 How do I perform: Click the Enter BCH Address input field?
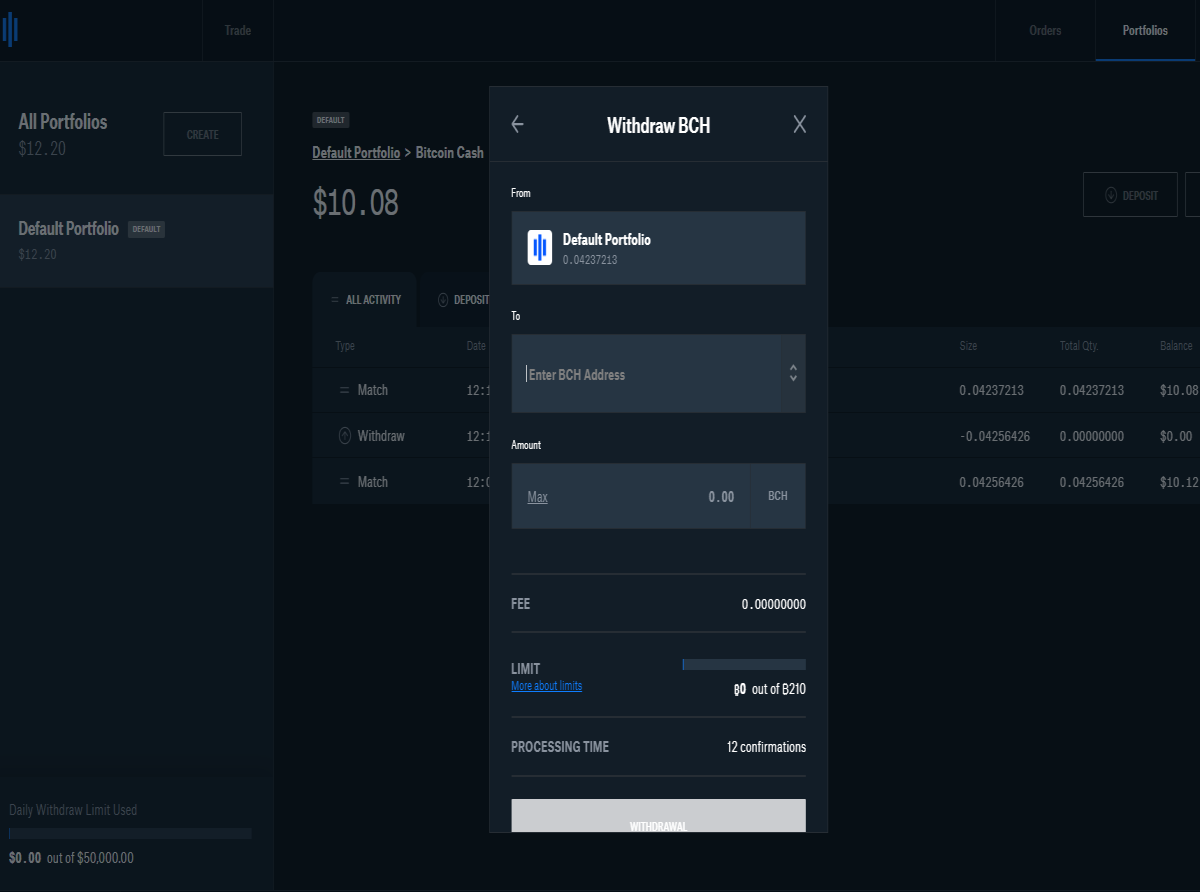point(646,373)
